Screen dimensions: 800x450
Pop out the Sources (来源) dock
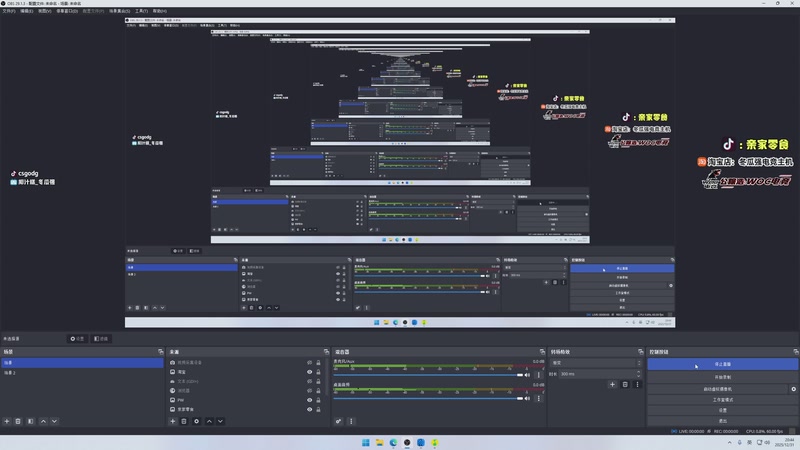[327, 352]
